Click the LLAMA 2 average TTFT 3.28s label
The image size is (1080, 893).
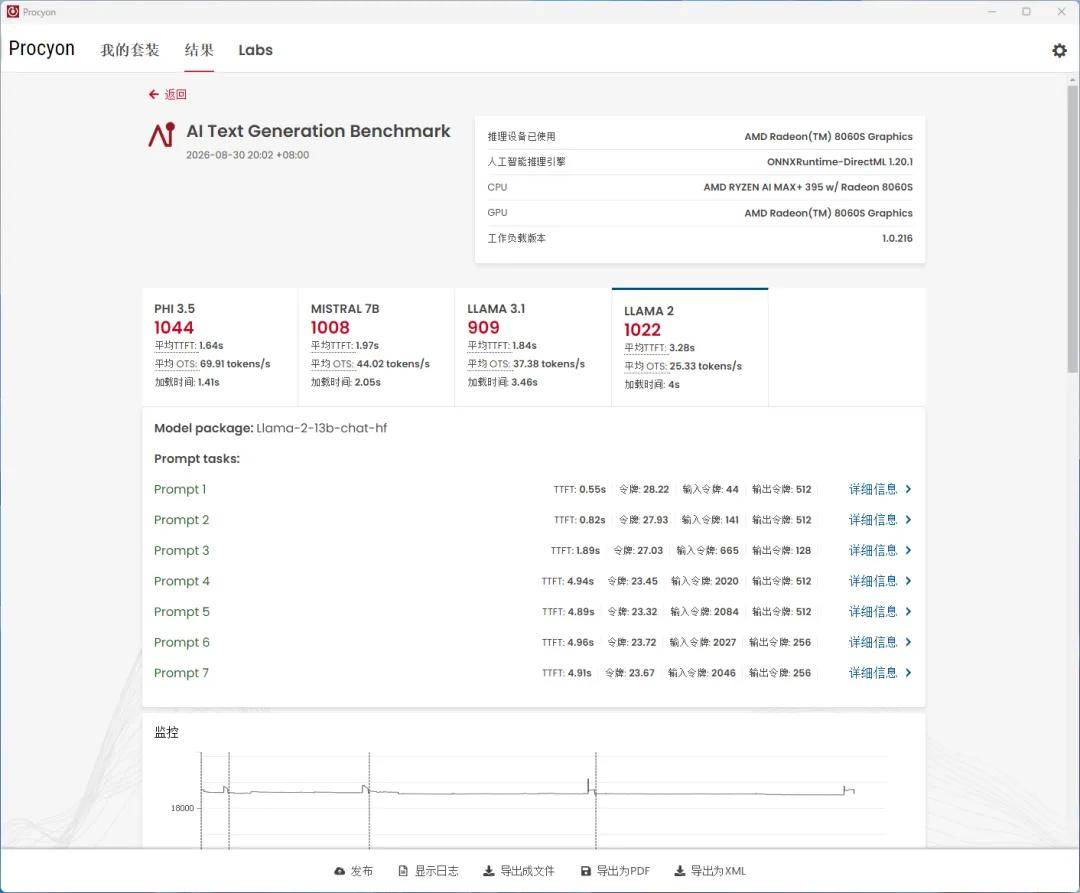click(659, 348)
